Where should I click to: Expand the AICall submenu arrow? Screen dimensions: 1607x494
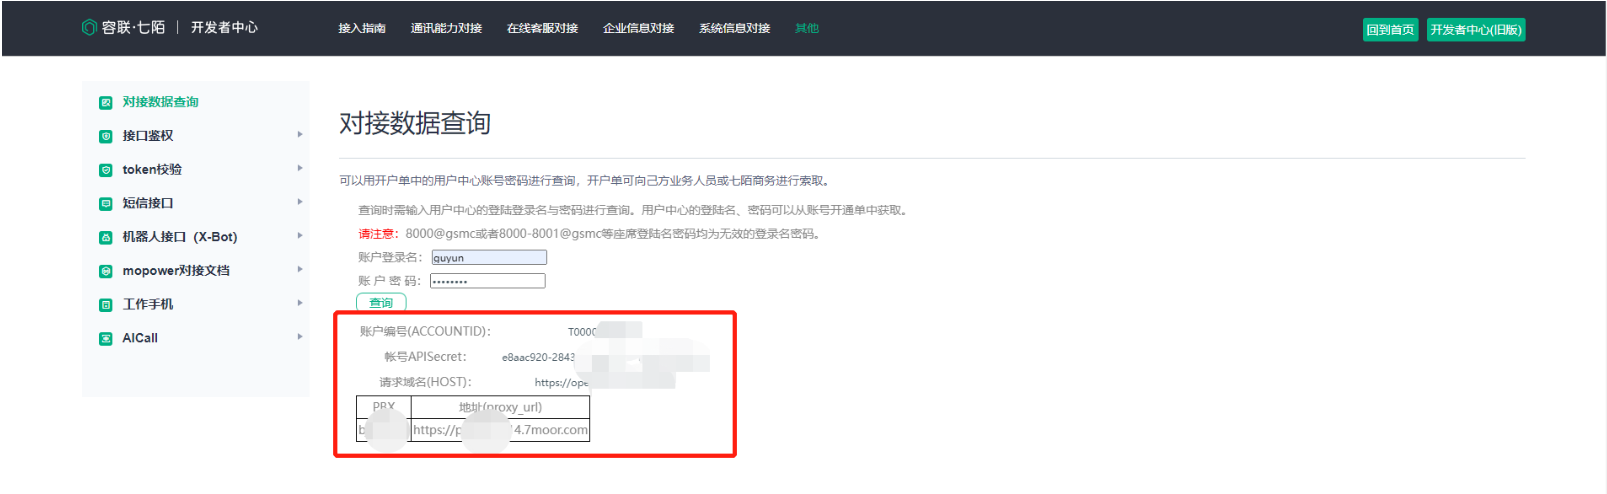[x=299, y=337]
